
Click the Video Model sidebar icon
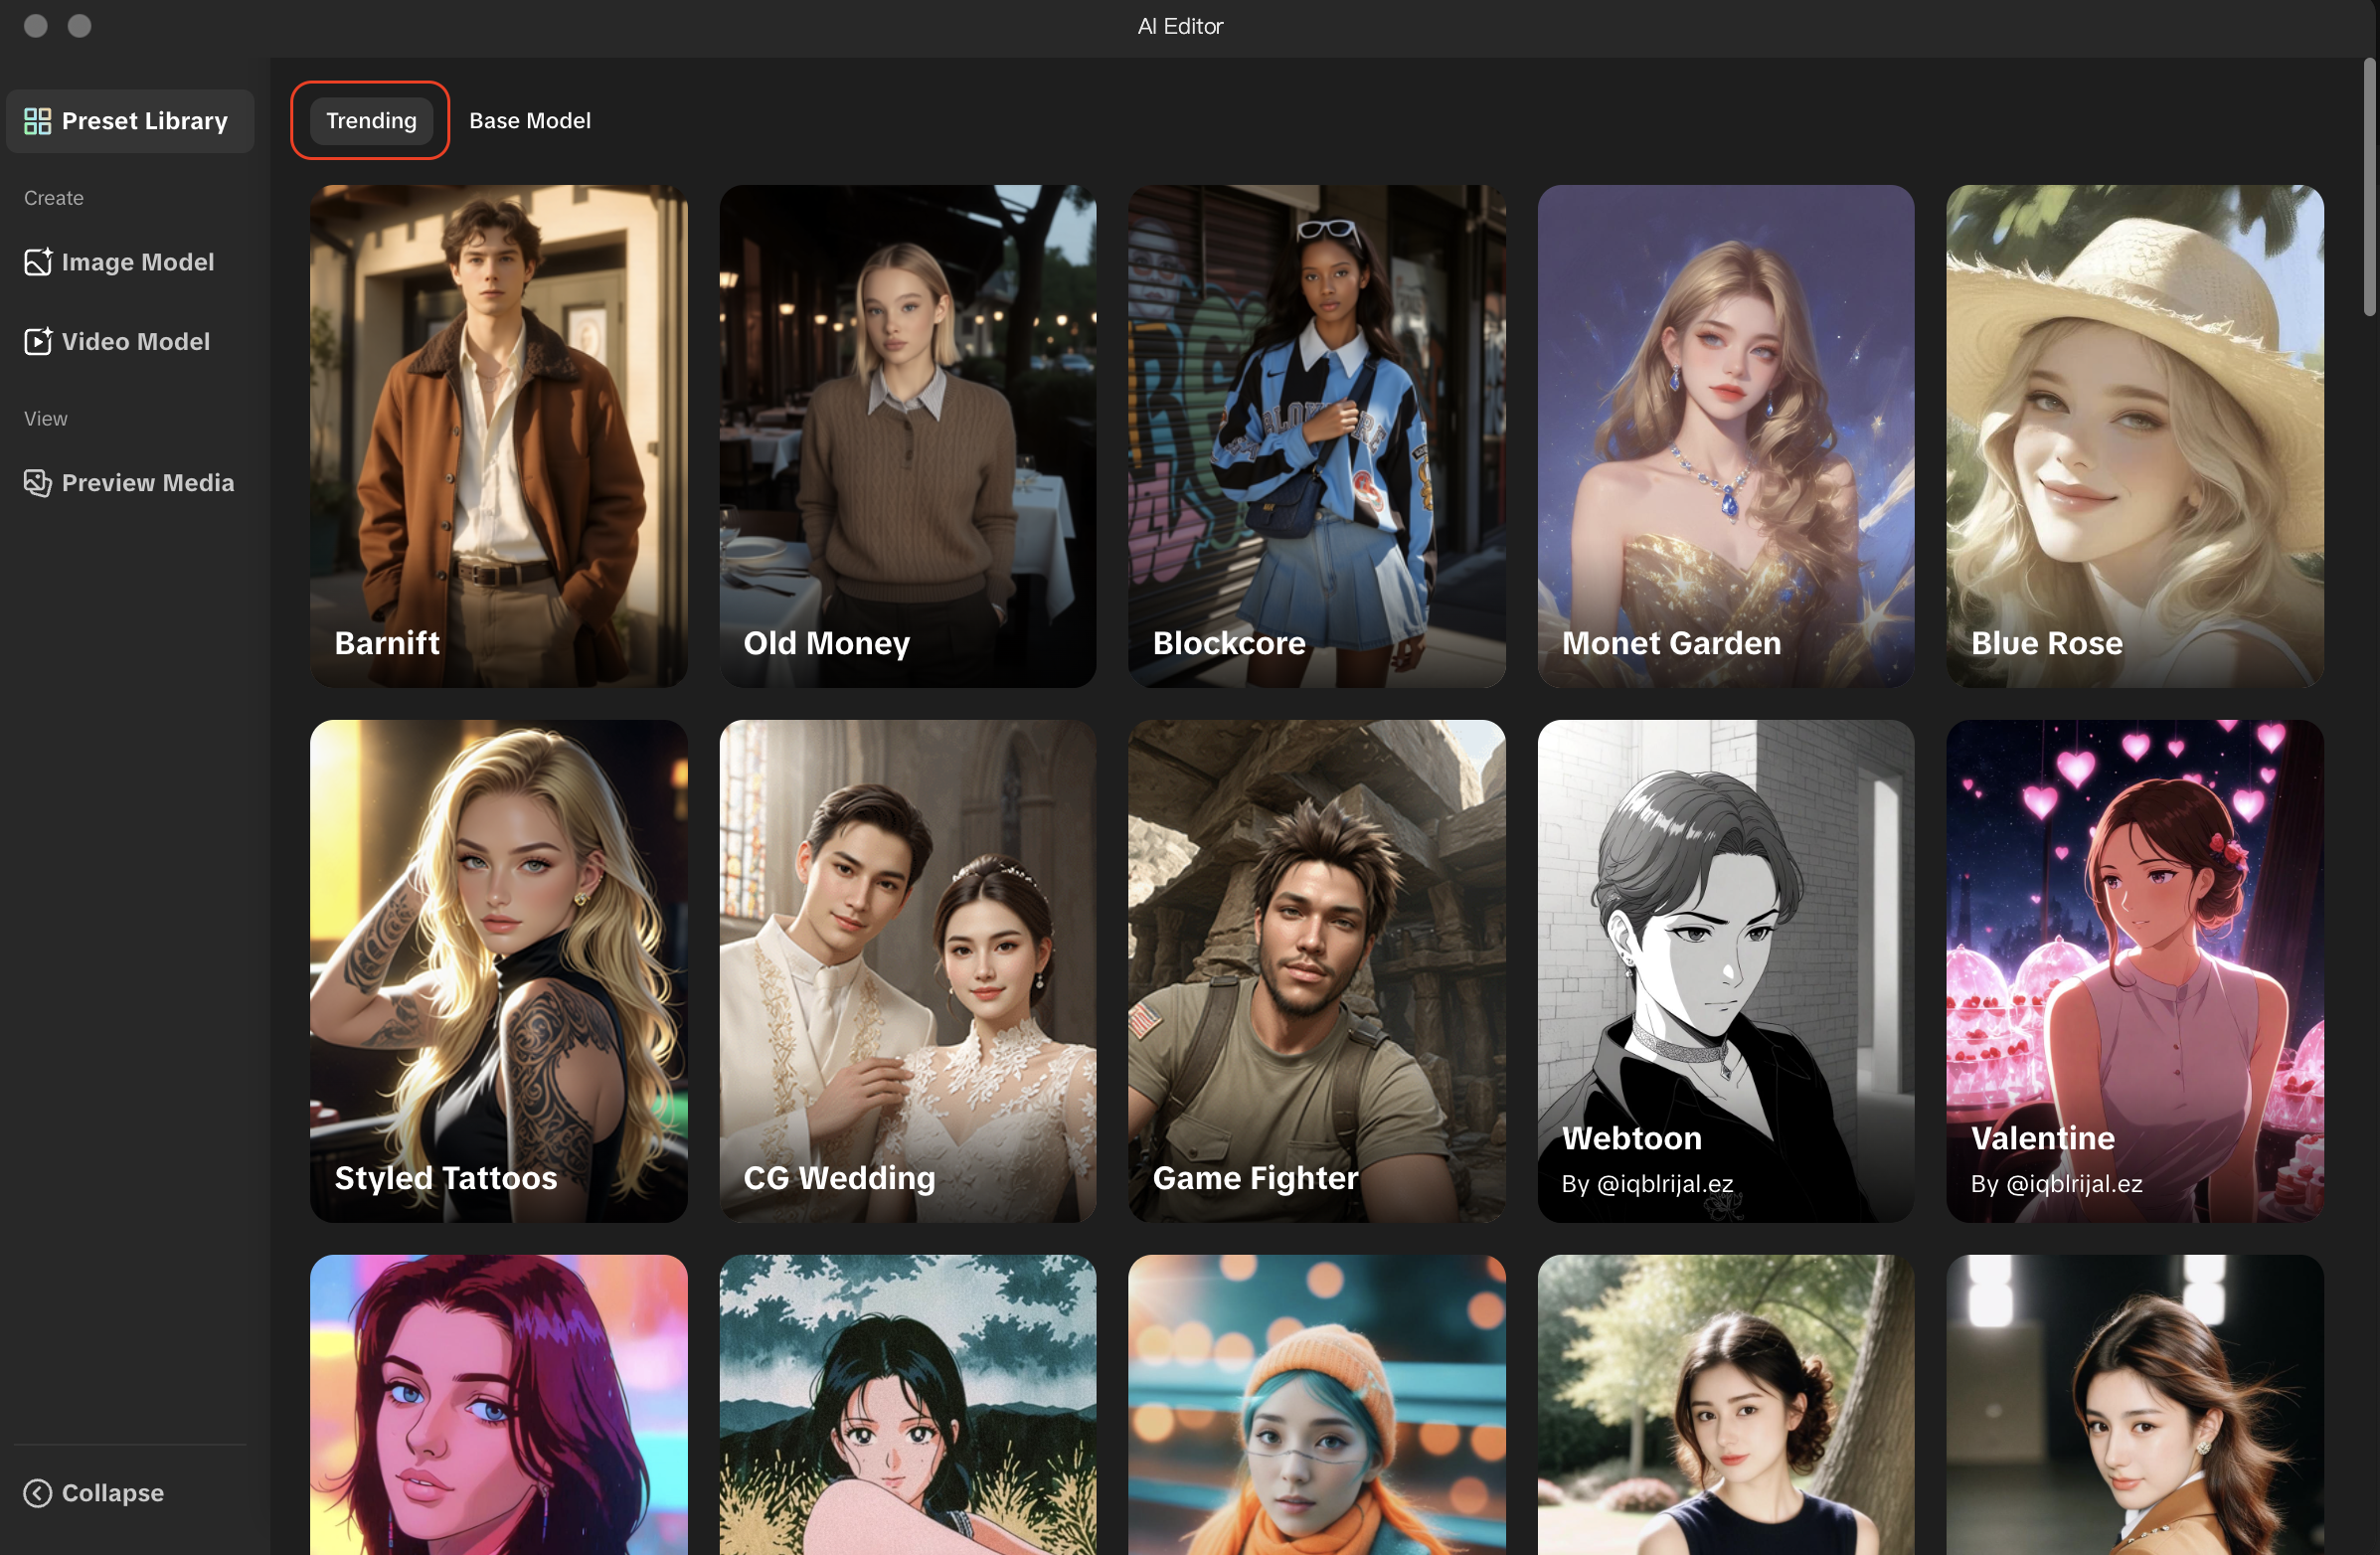coord(38,341)
